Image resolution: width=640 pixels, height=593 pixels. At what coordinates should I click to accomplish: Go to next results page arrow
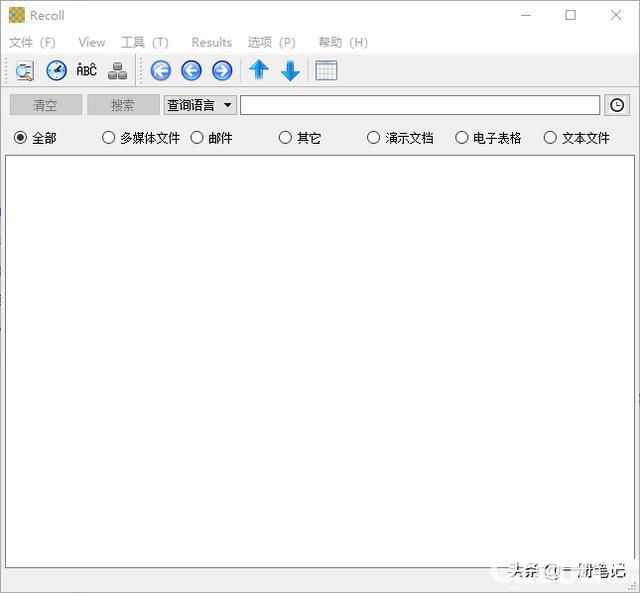[222, 71]
